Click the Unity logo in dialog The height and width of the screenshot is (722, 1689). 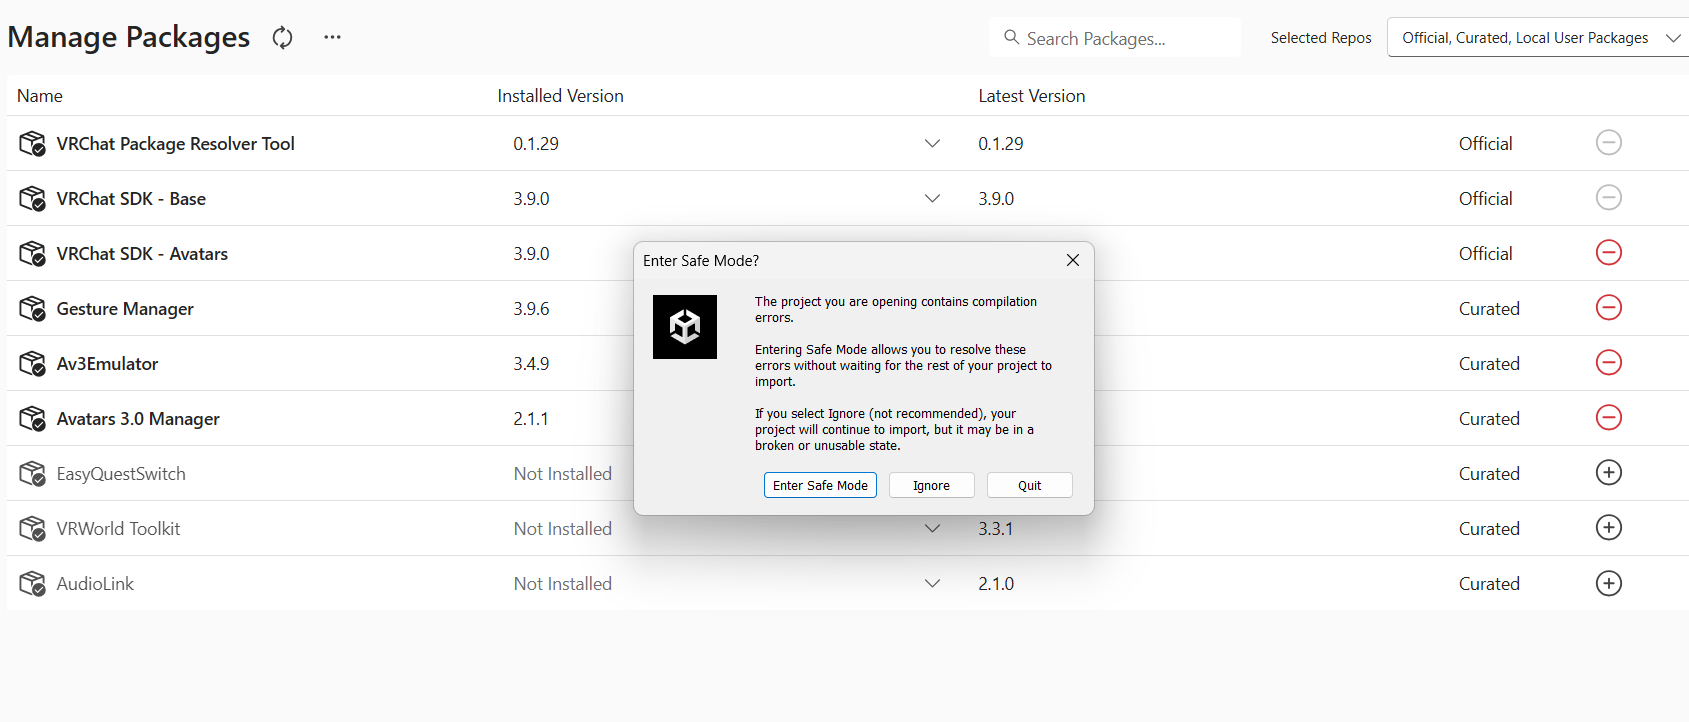(685, 327)
